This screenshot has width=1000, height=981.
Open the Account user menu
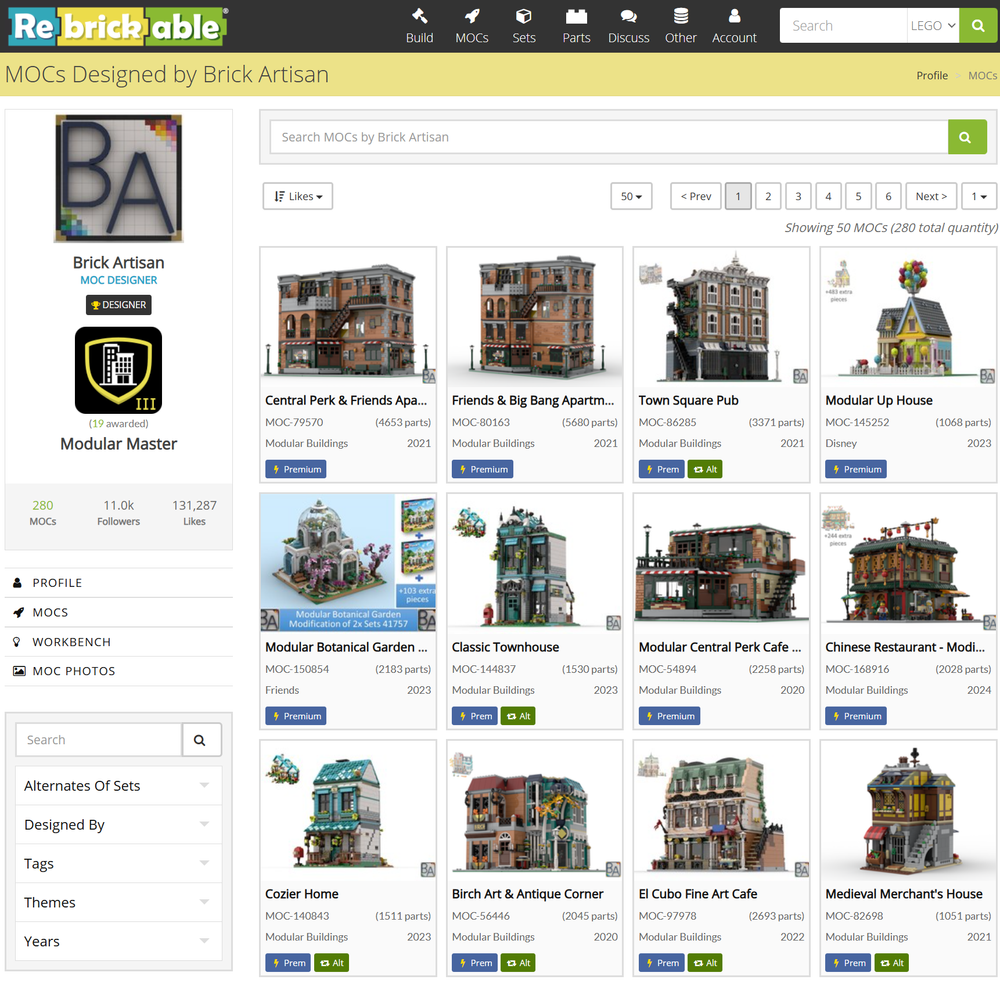(x=734, y=26)
